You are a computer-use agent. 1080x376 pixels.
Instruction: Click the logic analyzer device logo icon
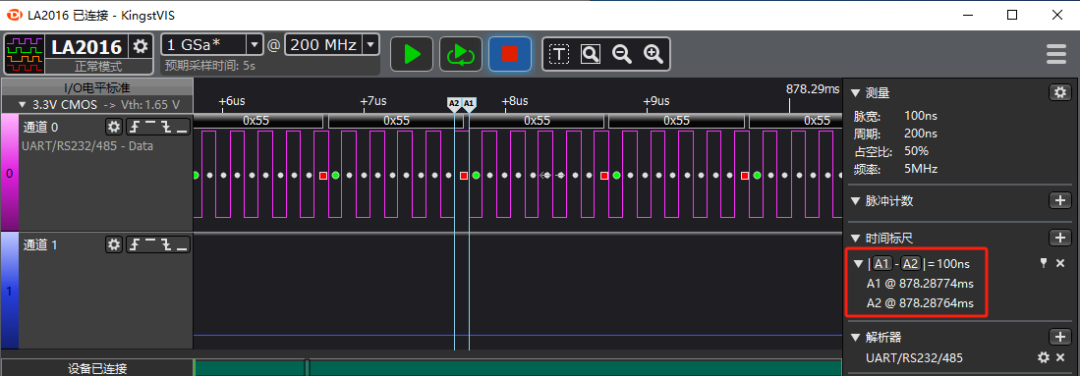click(x=23, y=55)
